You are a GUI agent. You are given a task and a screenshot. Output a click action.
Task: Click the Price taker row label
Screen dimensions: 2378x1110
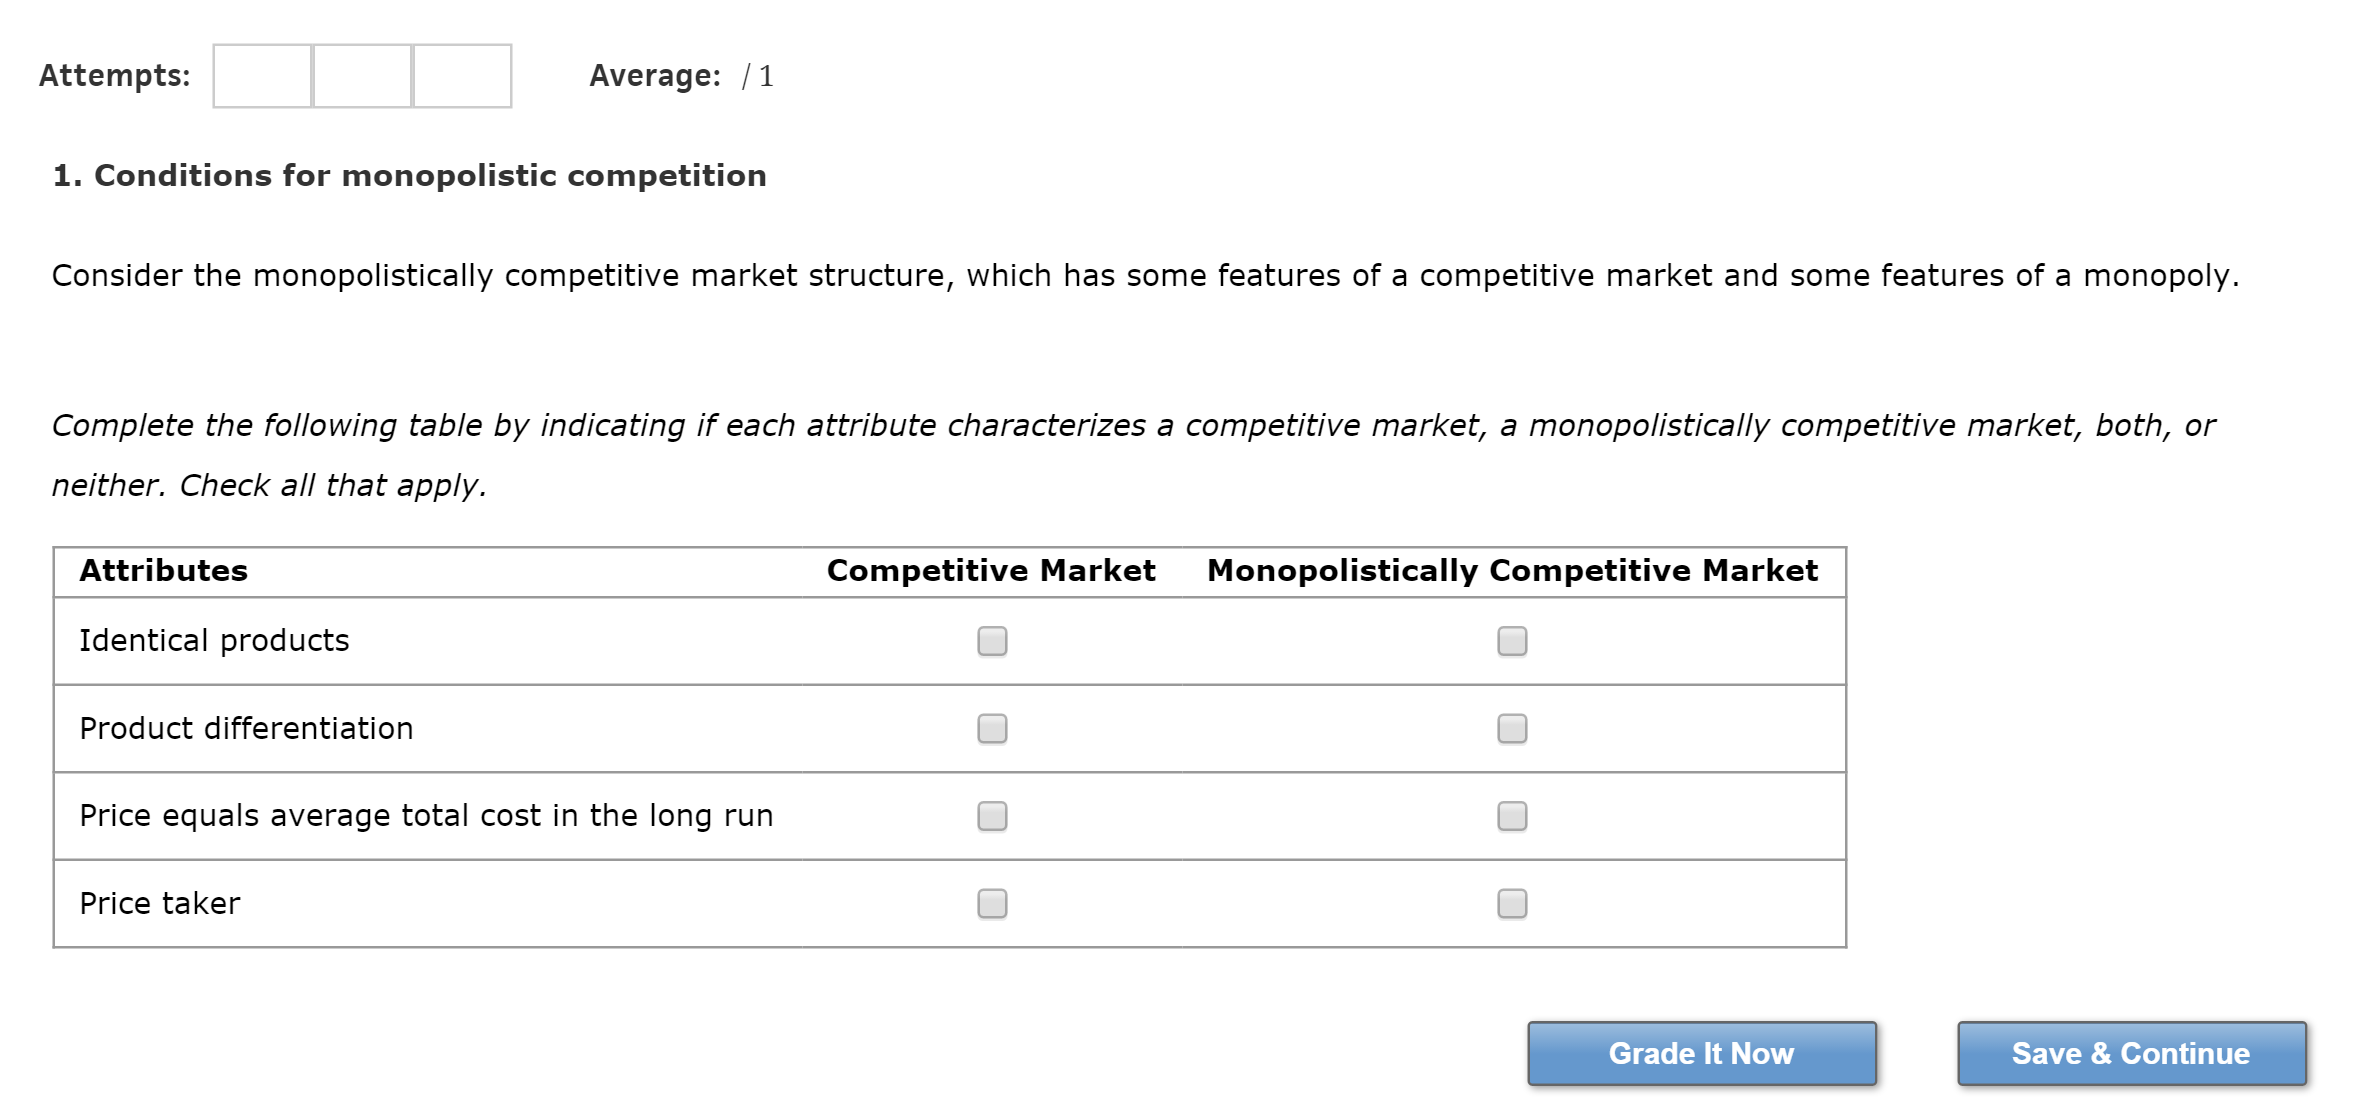pos(160,904)
